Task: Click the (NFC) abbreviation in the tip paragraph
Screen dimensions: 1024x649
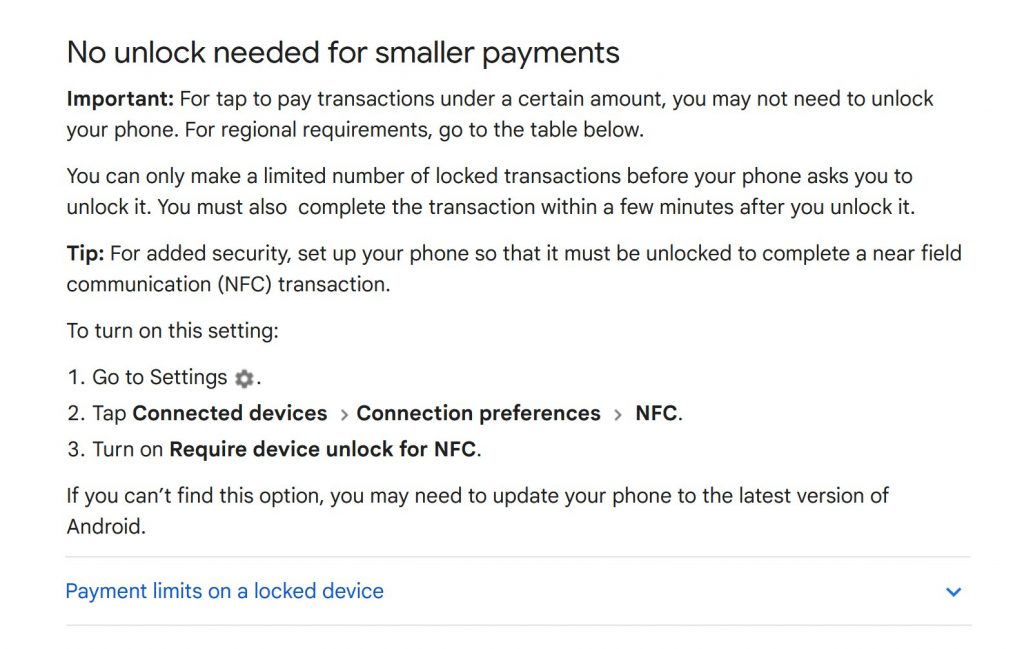Action: 244,285
